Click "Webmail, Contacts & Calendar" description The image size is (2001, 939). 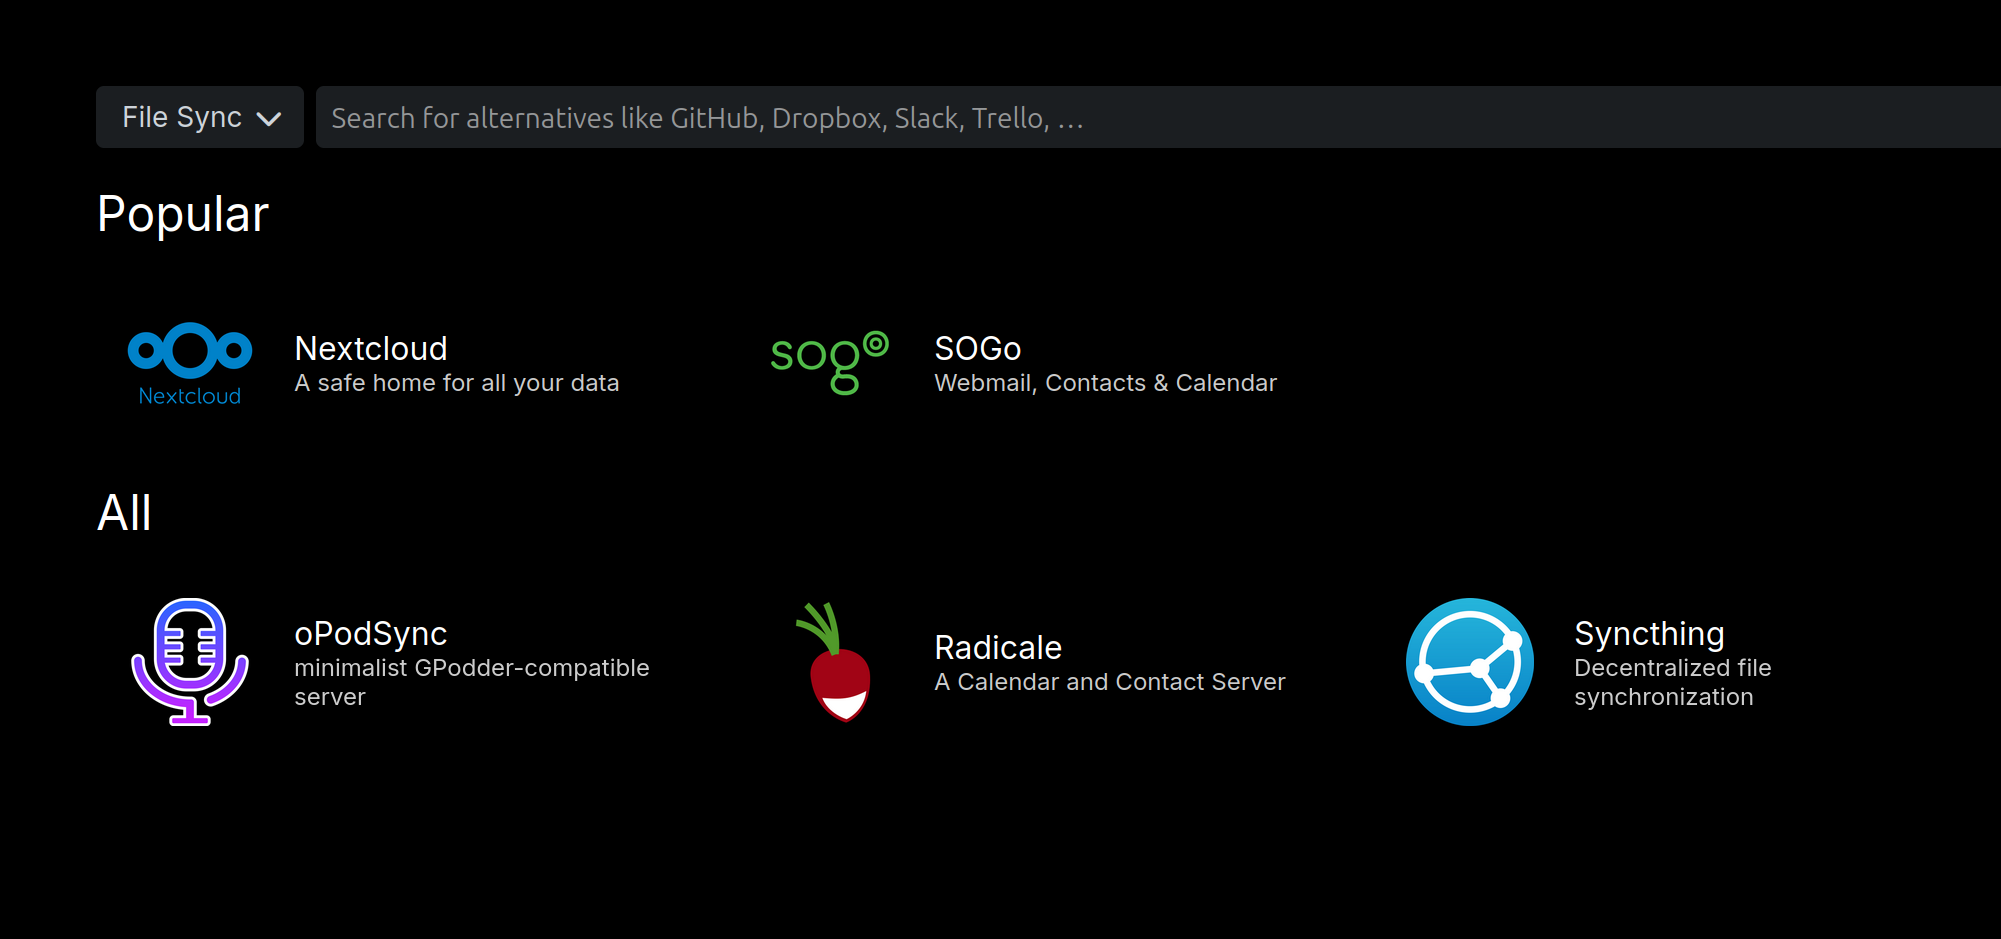[x=1105, y=383]
